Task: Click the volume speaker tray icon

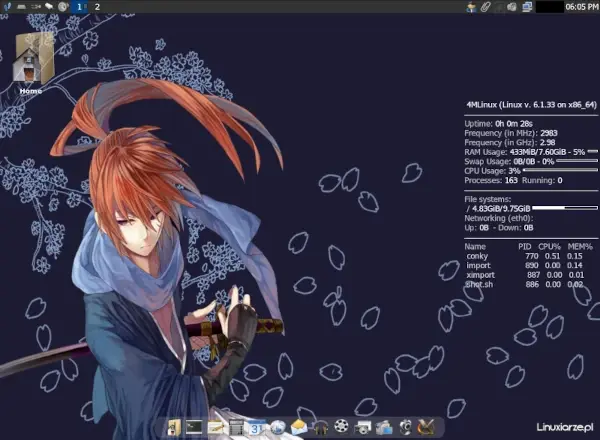Action: coord(512,7)
